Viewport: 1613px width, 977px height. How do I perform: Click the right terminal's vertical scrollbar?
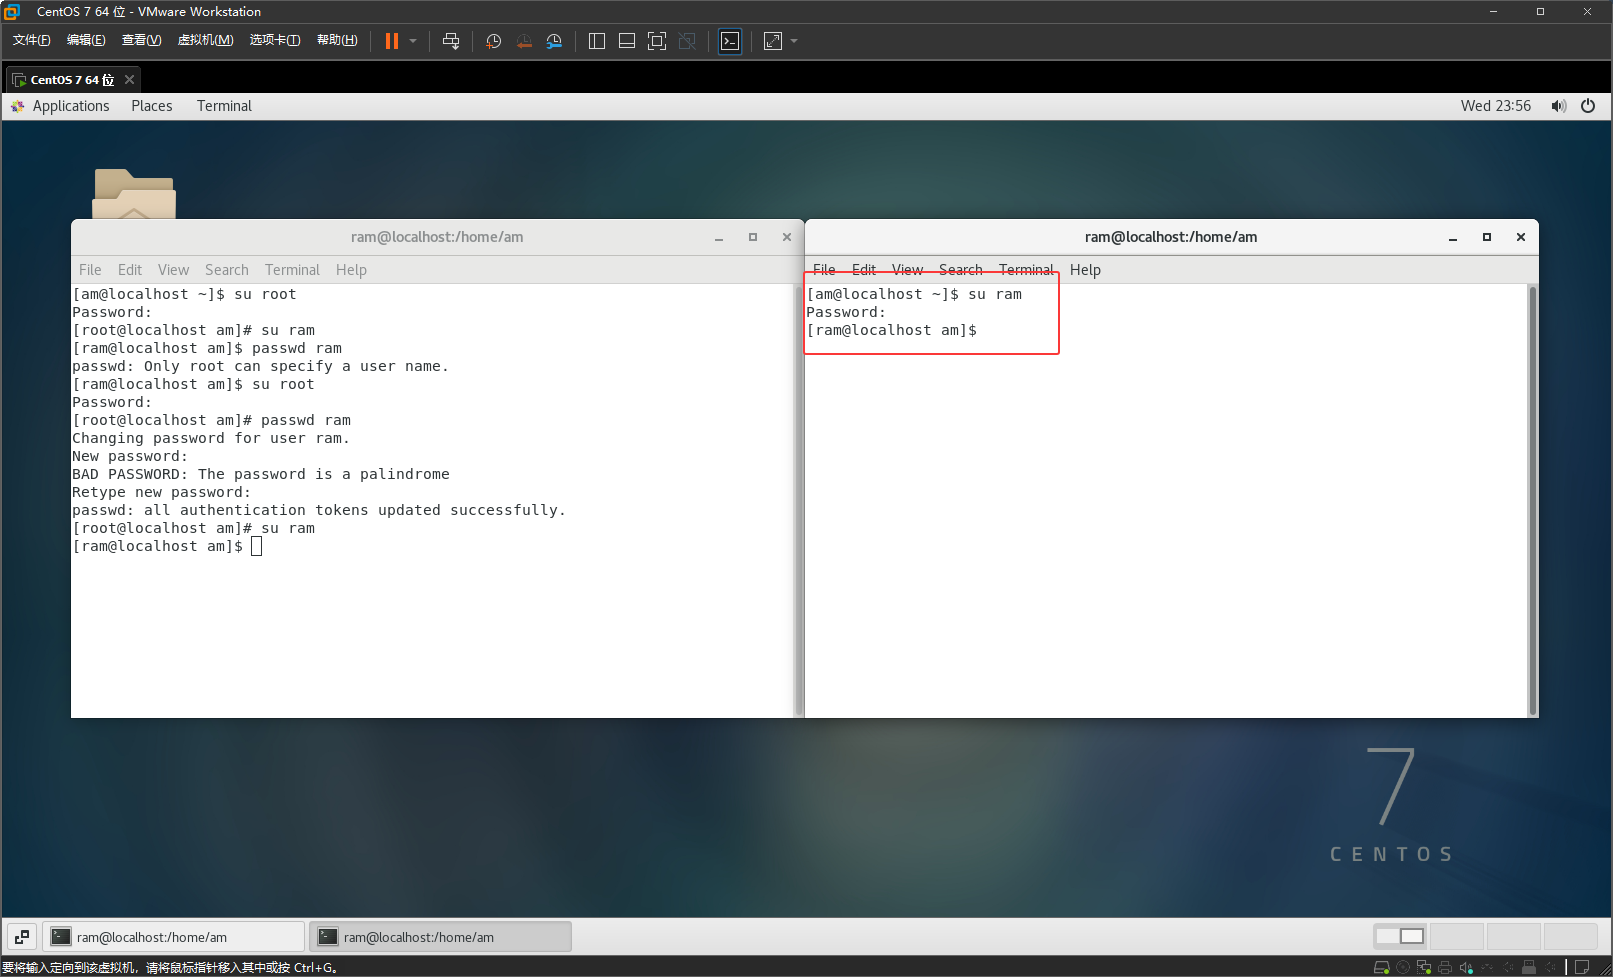tap(1533, 500)
